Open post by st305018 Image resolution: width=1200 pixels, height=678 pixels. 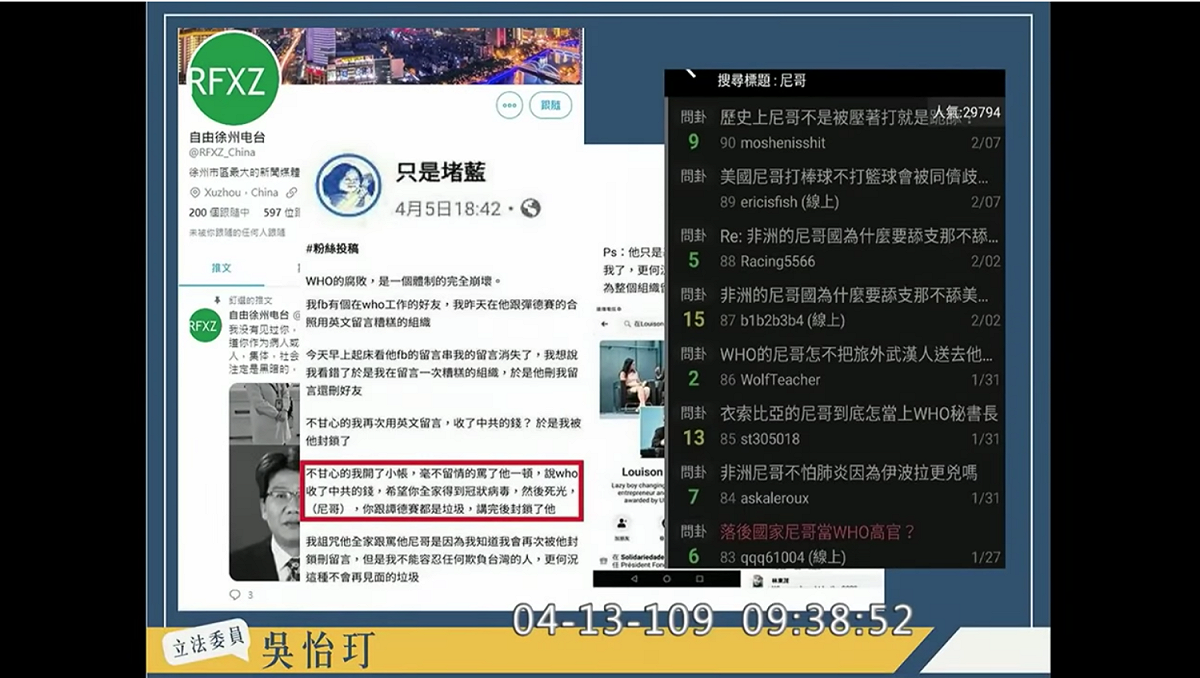835,426
